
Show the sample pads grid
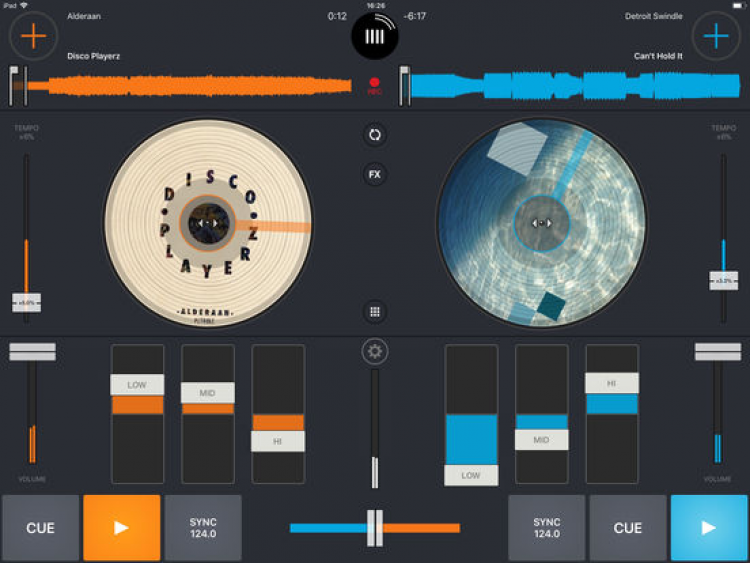pos(375,312)
